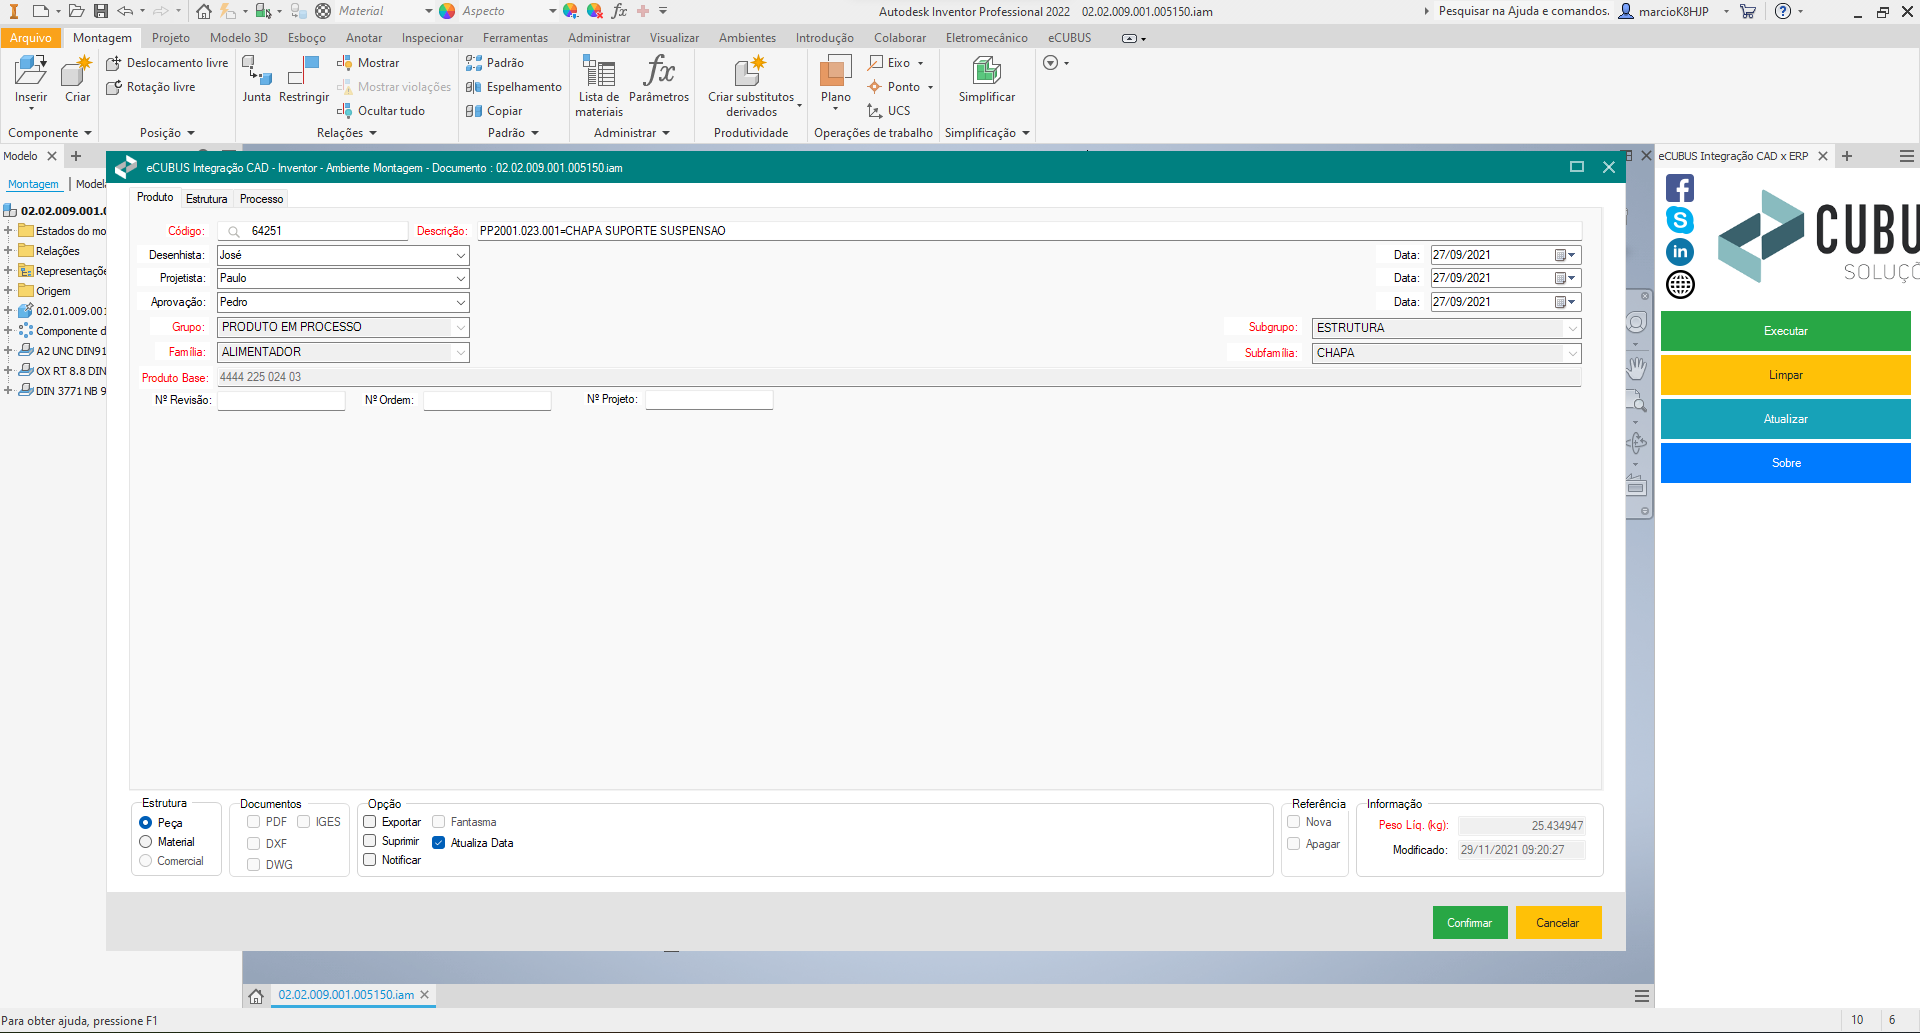Enable the Suprimir checkbox
Screen dimensions: 1920x1033
point(370,841)
